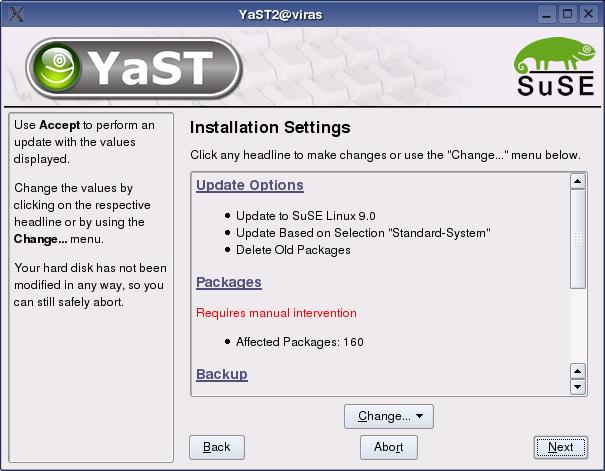Click 'Affected Packages: 160' entry
Image resolution: width=605 pixels, height=471 pixels.
tap(300, 342)
